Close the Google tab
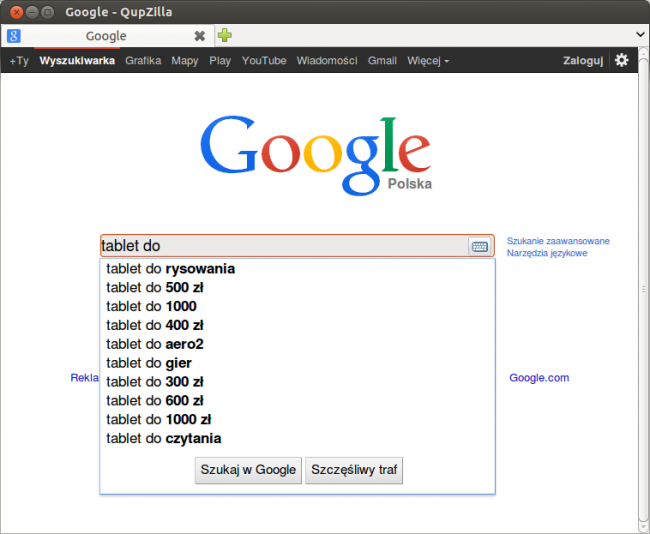Viewport: 650px width, 534px height. [200, 36]
